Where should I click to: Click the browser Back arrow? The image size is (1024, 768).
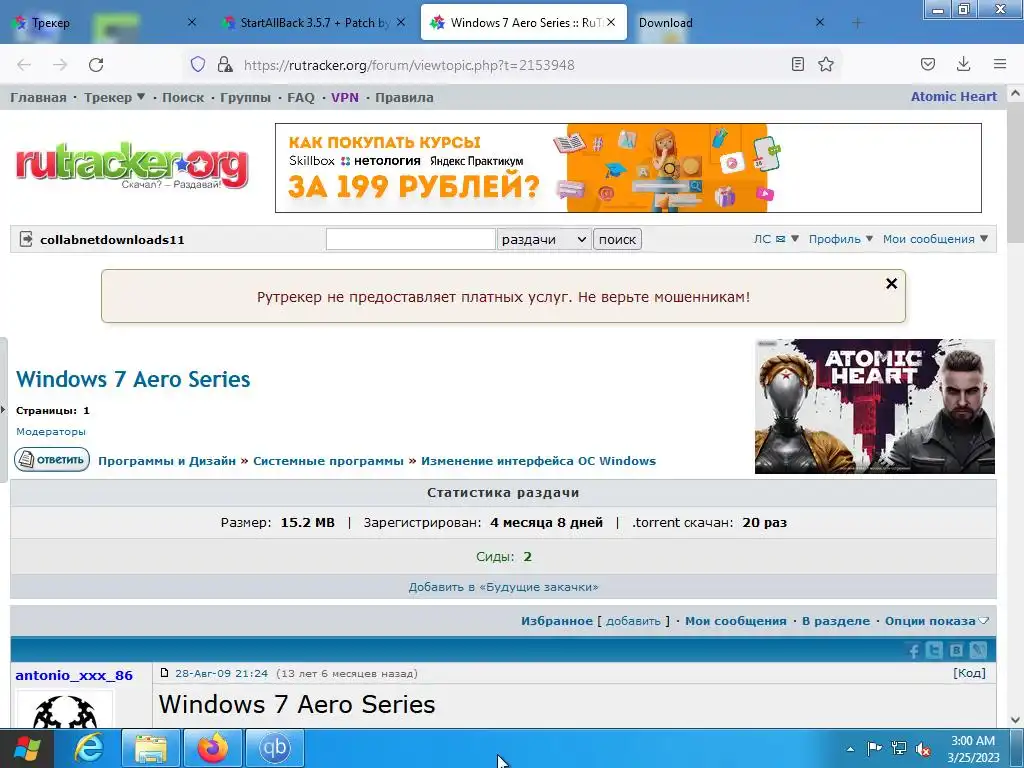point(24,65)
